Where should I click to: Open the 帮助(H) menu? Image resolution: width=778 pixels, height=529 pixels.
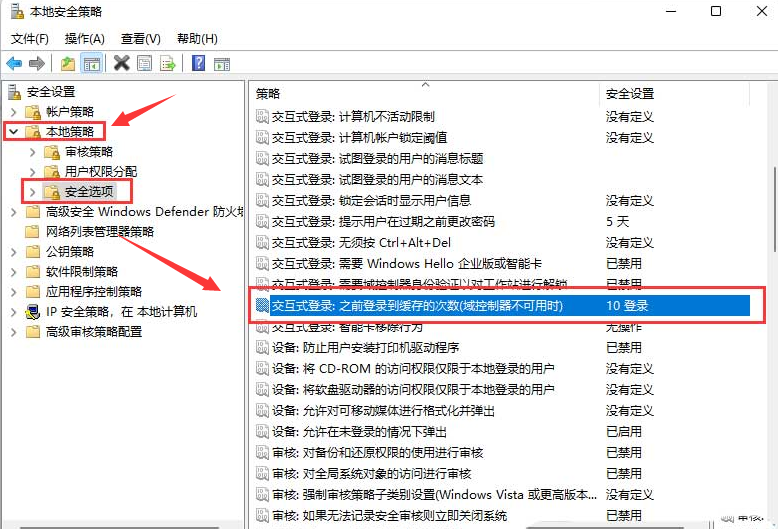point(197,39)
